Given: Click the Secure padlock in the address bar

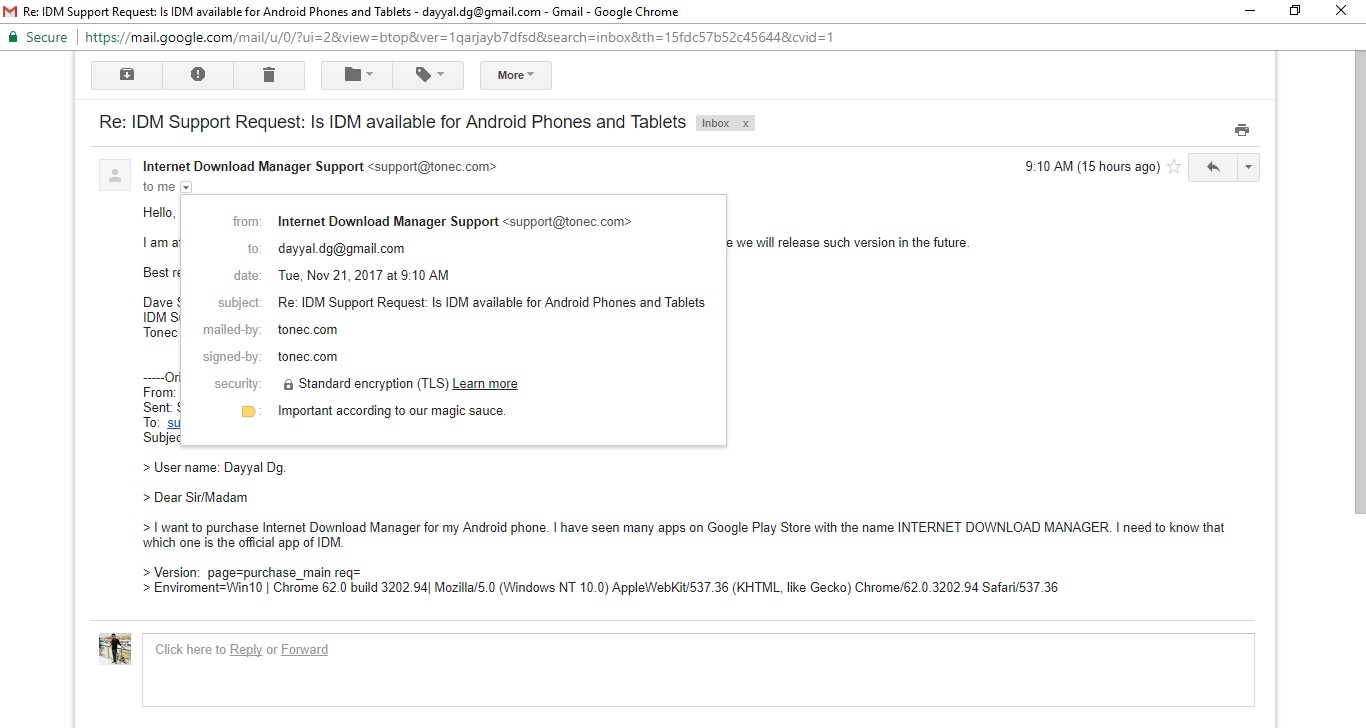Looking at the screenshot, I should tap(13, 37).
